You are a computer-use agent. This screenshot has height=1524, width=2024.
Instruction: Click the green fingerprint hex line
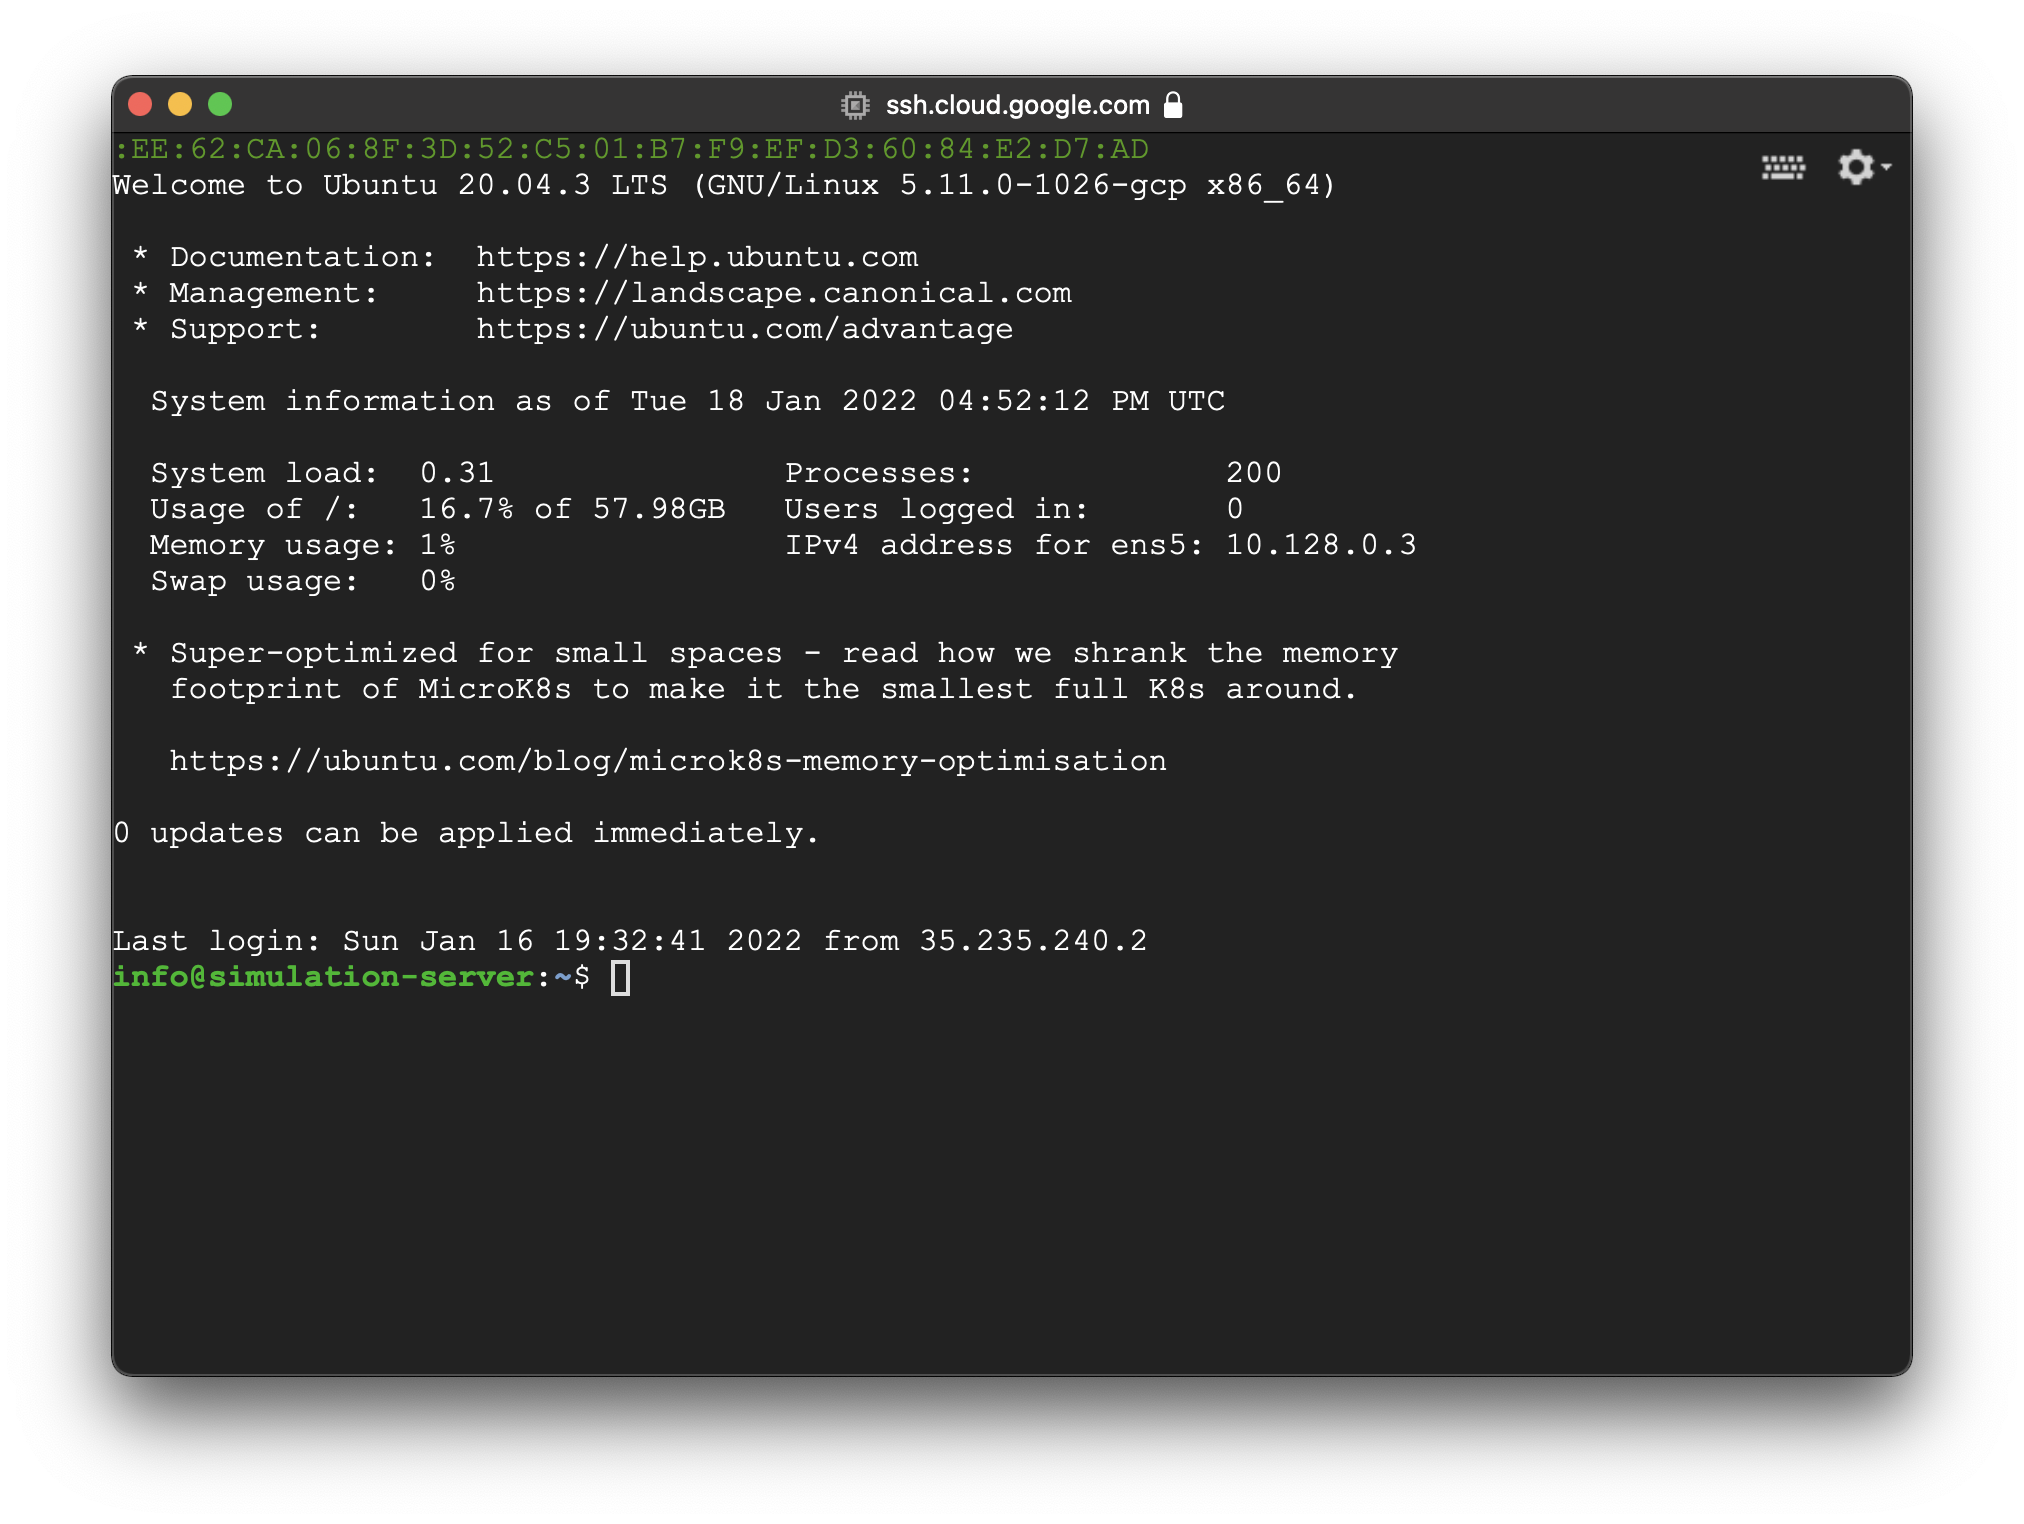631,149
